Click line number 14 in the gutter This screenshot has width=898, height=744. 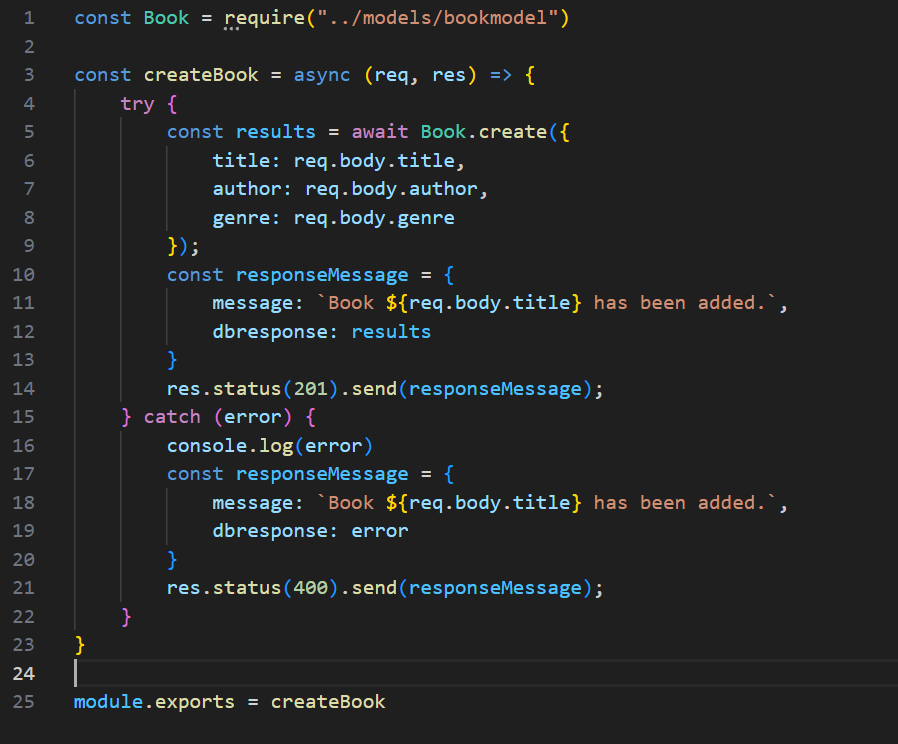23,389
